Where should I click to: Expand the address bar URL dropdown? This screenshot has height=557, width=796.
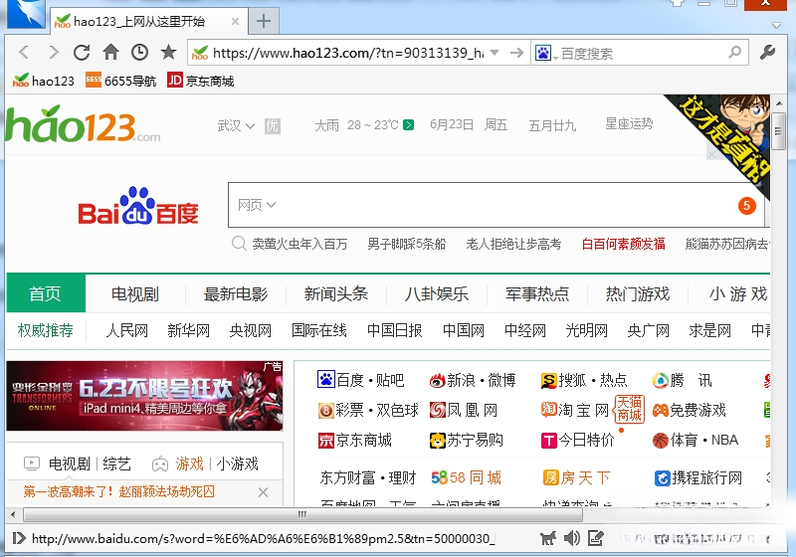pyautogui.click(x=494, y=52)
